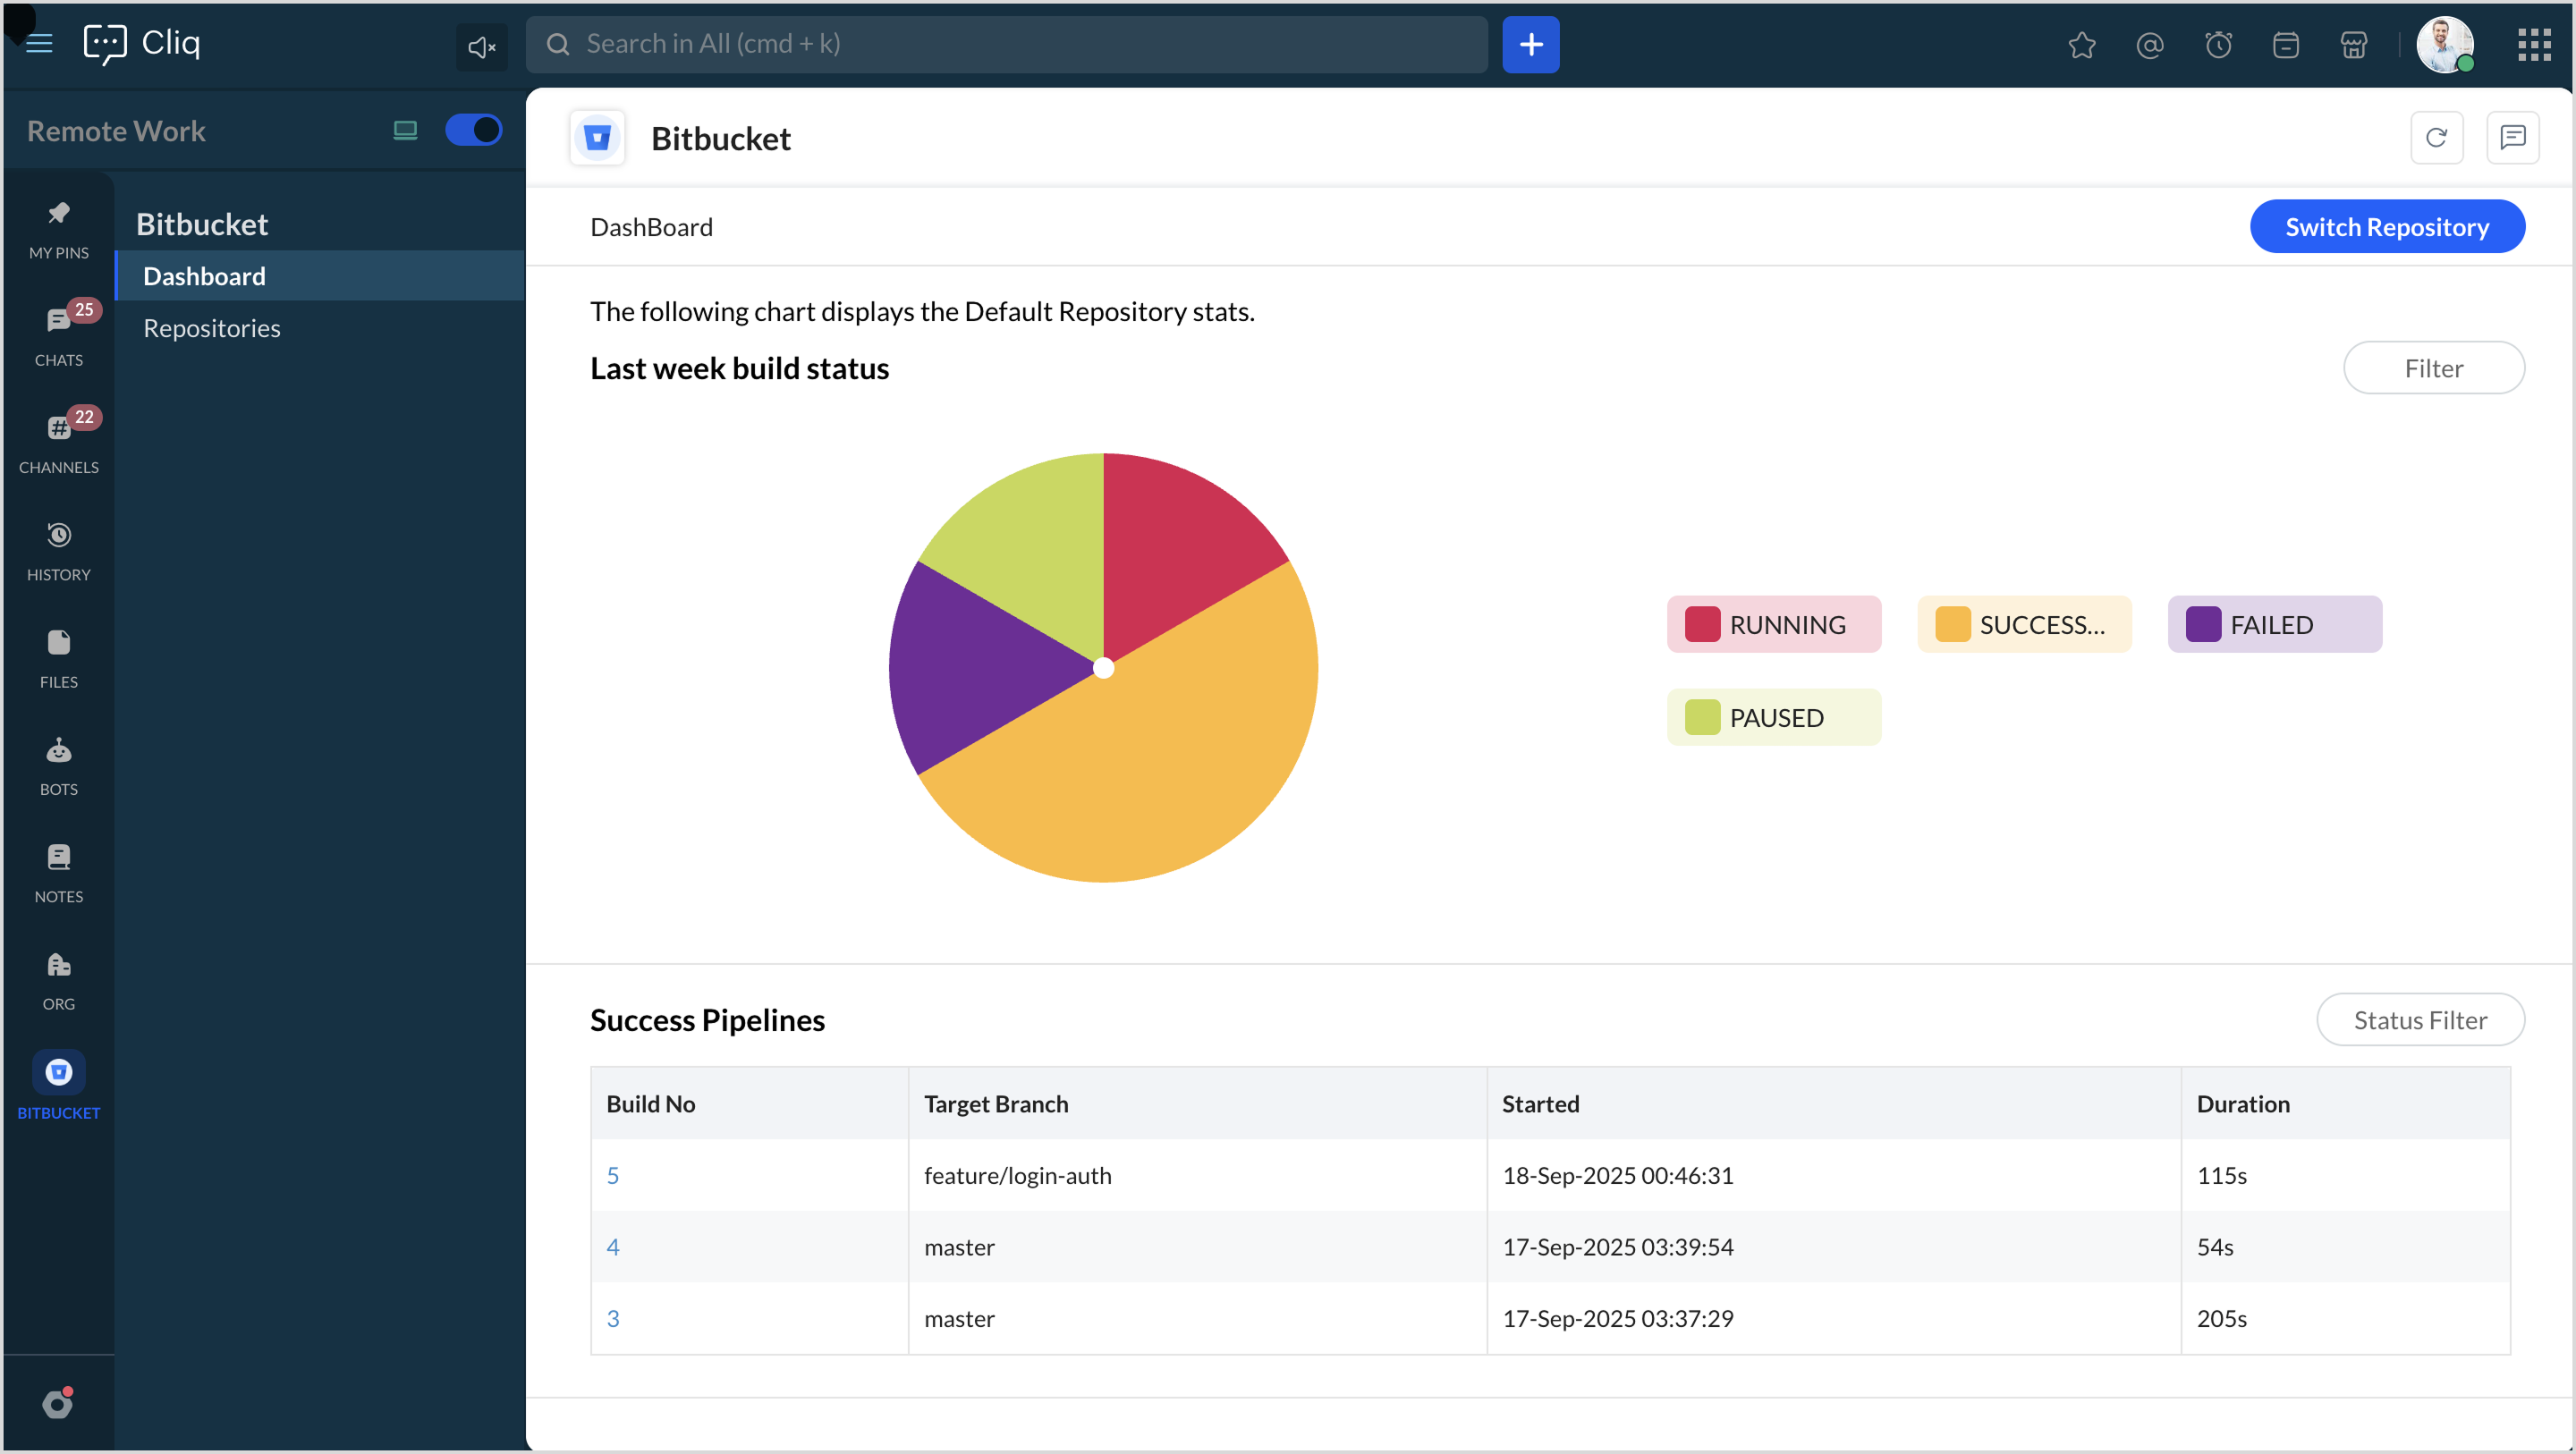The height and width of the screenshot is (1454, 2576).
Task: Open build number 5 link
Action: tap(613, 1175)
